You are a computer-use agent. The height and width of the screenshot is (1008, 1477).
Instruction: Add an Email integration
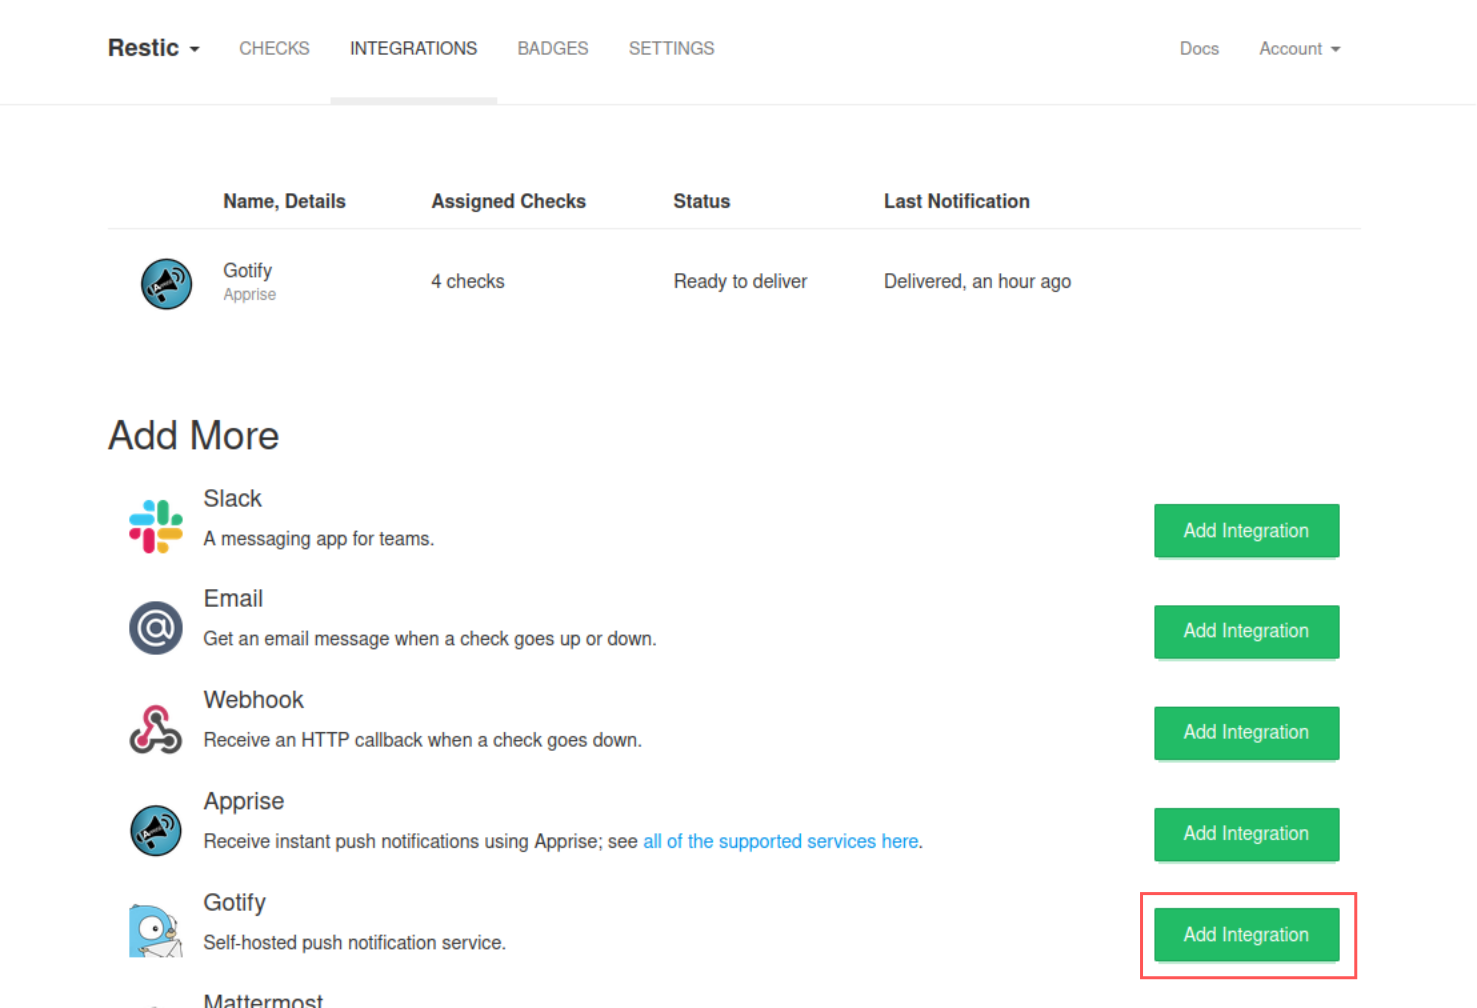pyautogui.click(x=1246, y=631)
